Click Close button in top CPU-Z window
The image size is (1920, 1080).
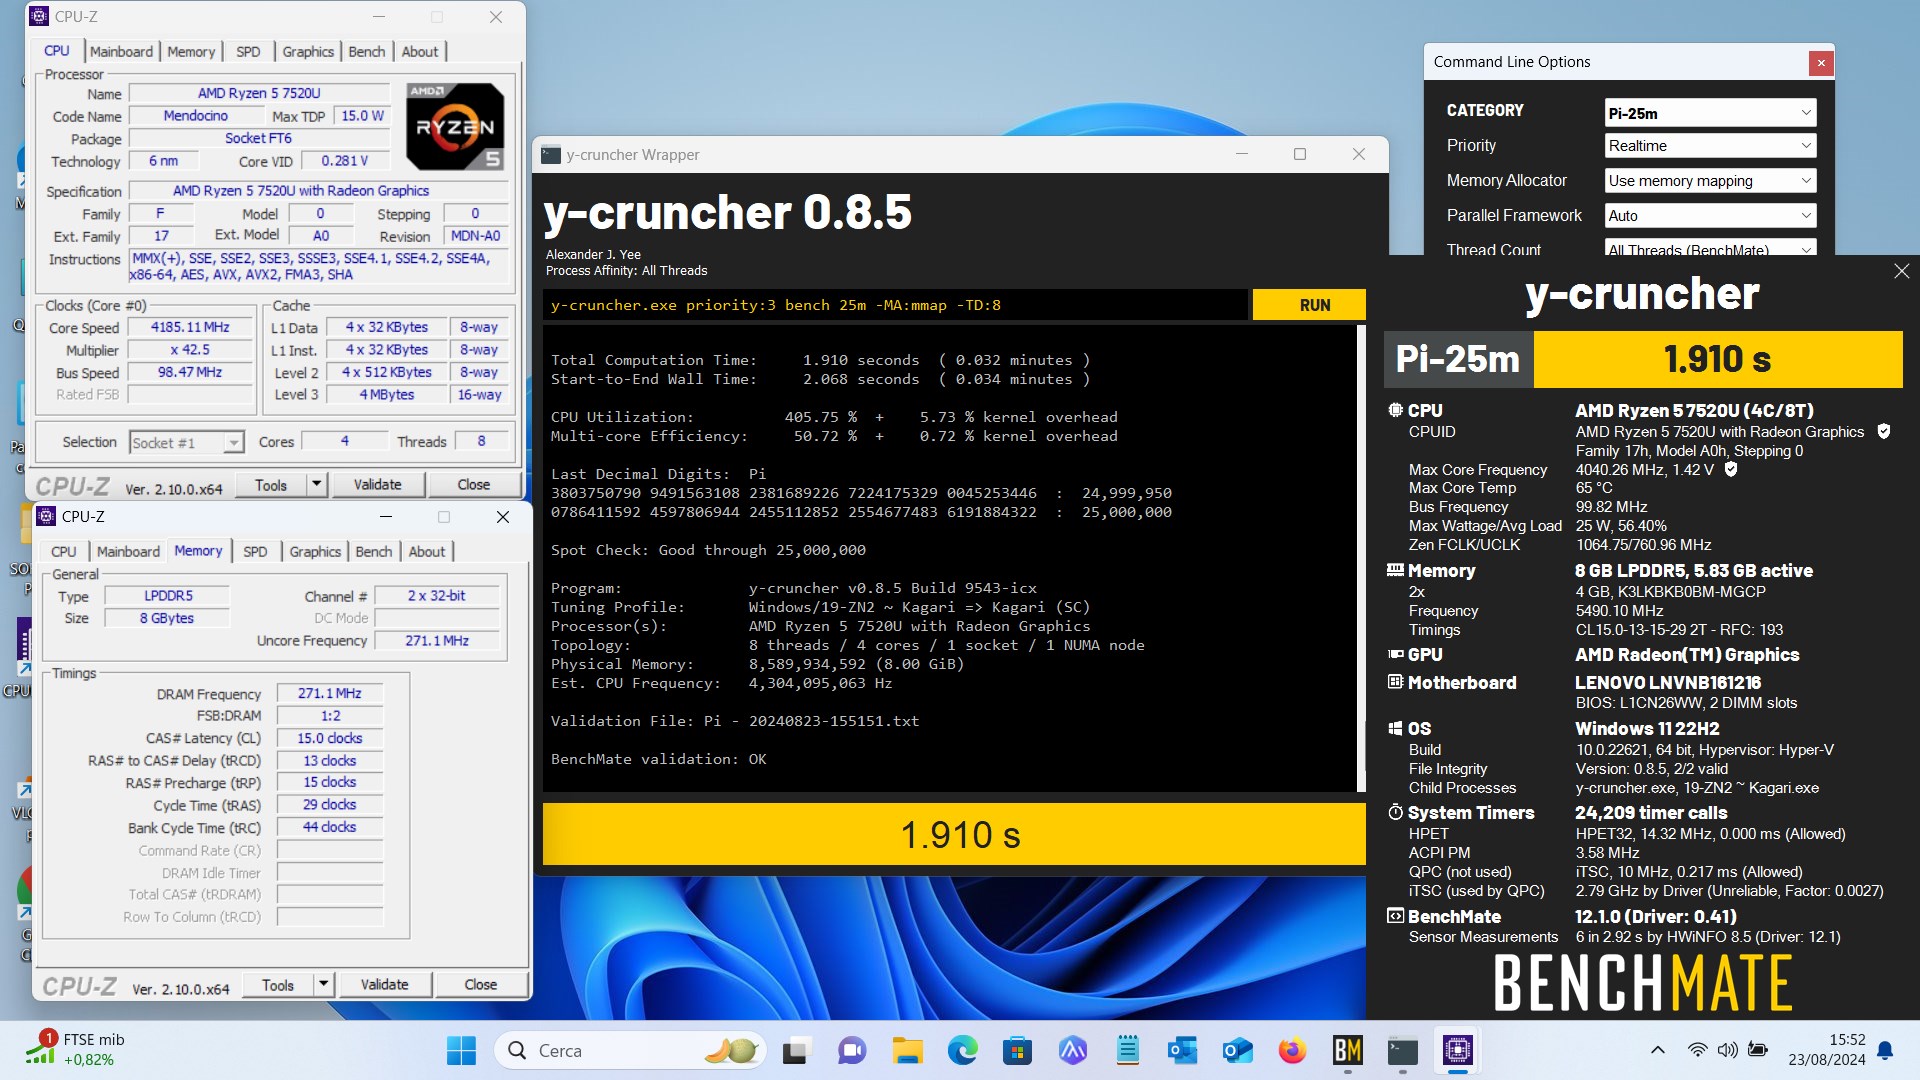click(x=474, y=485)
